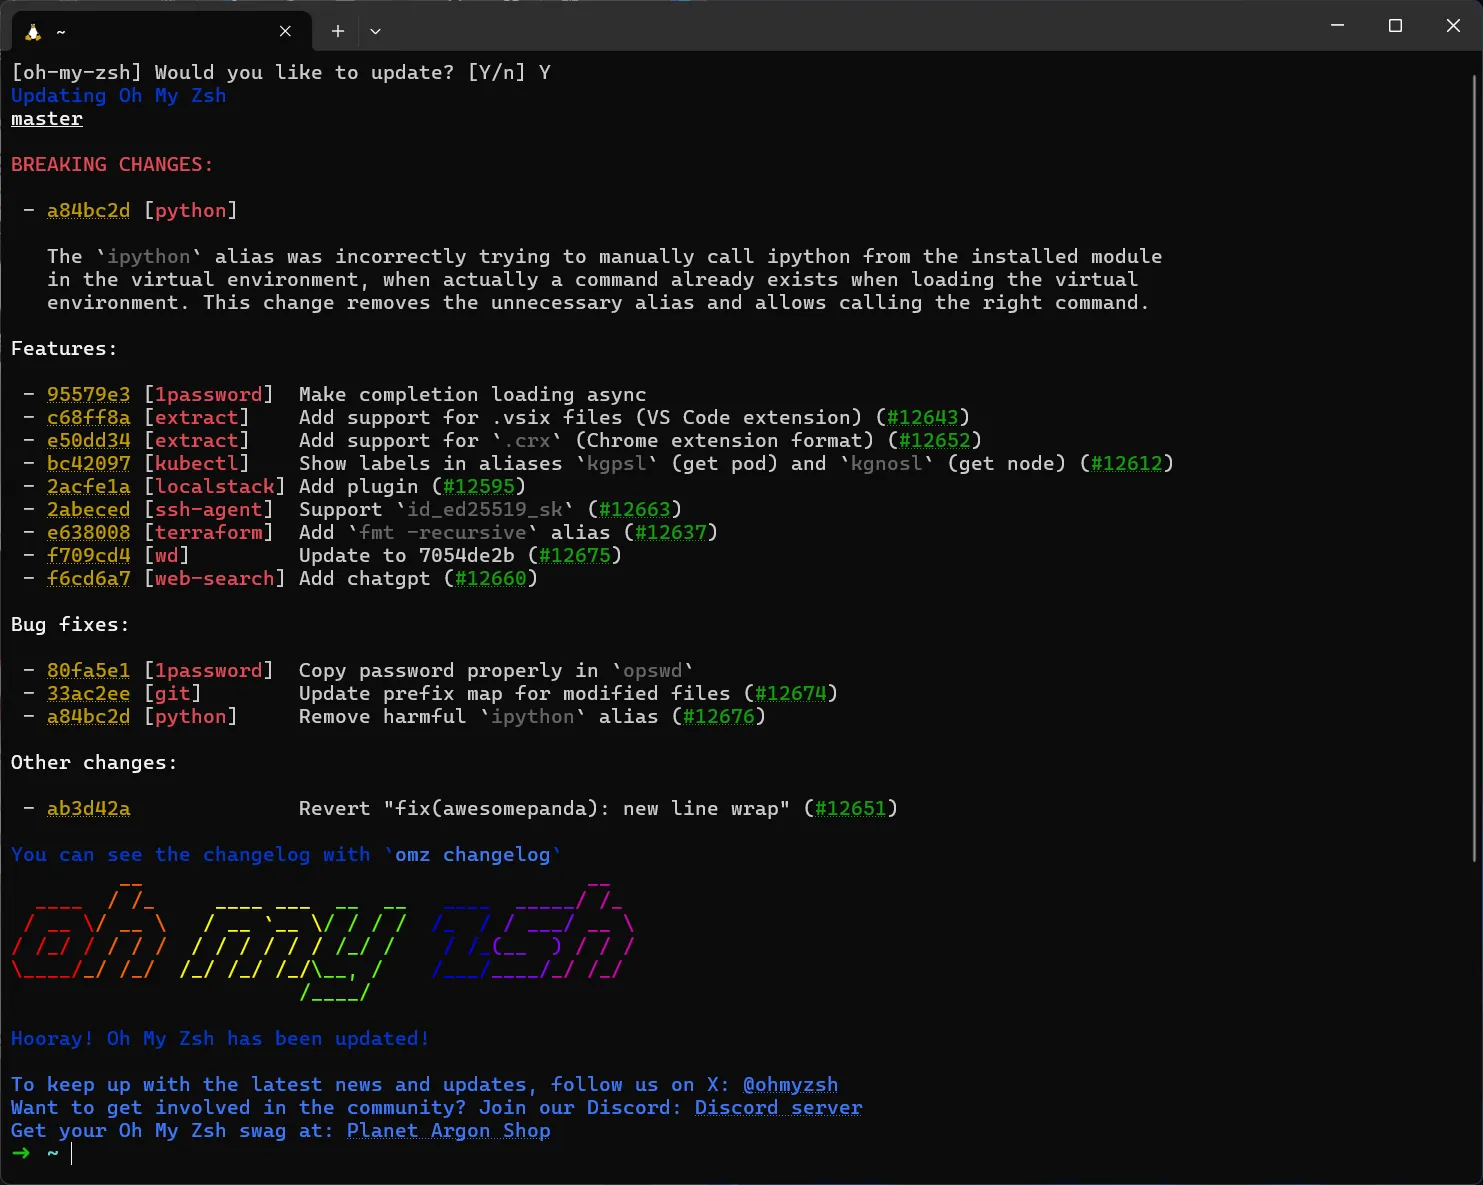Open commit link e638008
1483x1185 pixels.
[x=88, y=532]
